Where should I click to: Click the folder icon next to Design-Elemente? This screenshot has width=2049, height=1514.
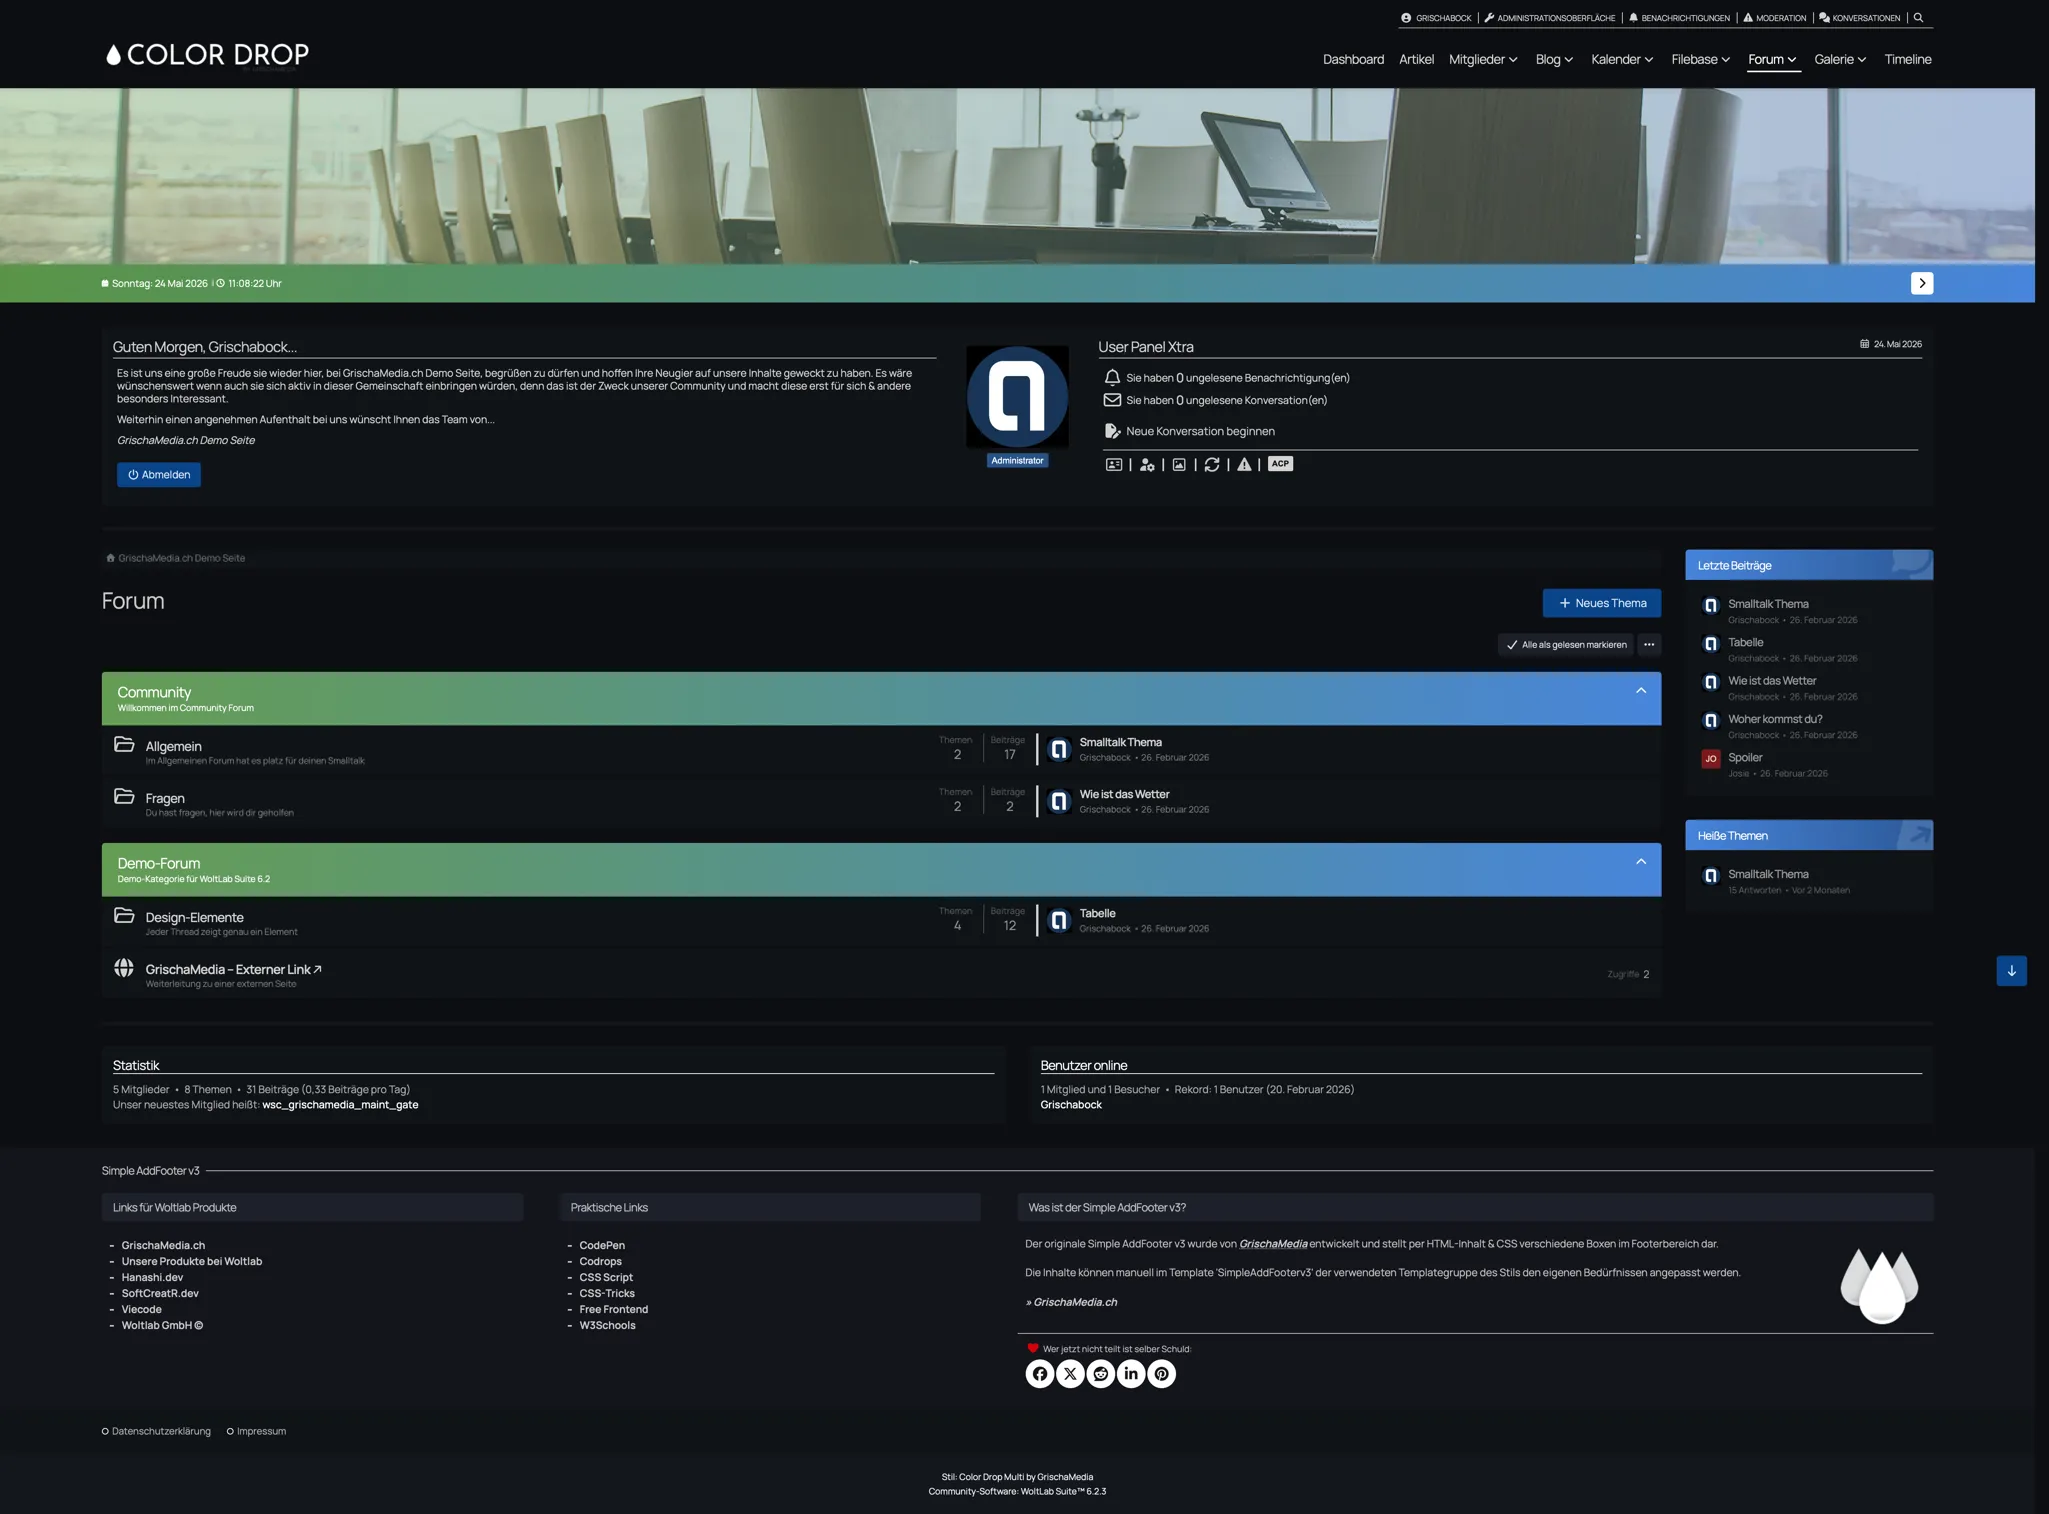coord(124,916)
